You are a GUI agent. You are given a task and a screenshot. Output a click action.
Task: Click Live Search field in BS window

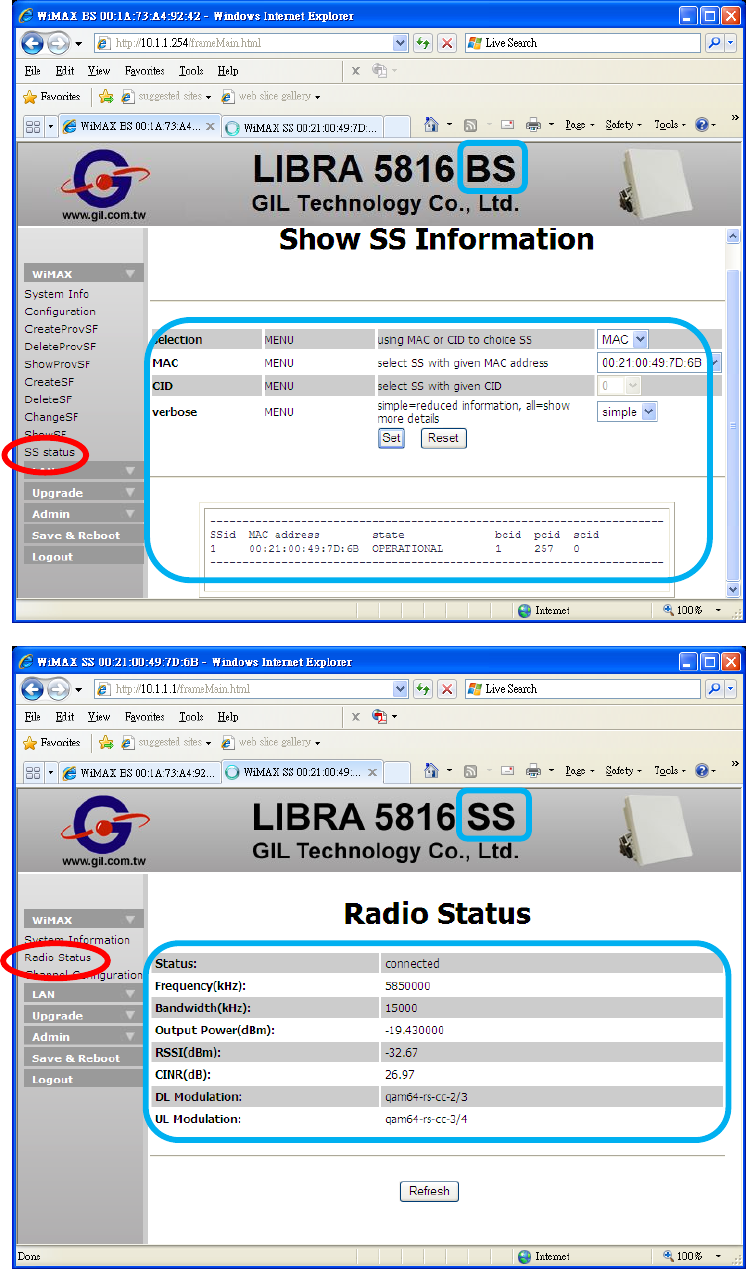click(x=584, y=43)
